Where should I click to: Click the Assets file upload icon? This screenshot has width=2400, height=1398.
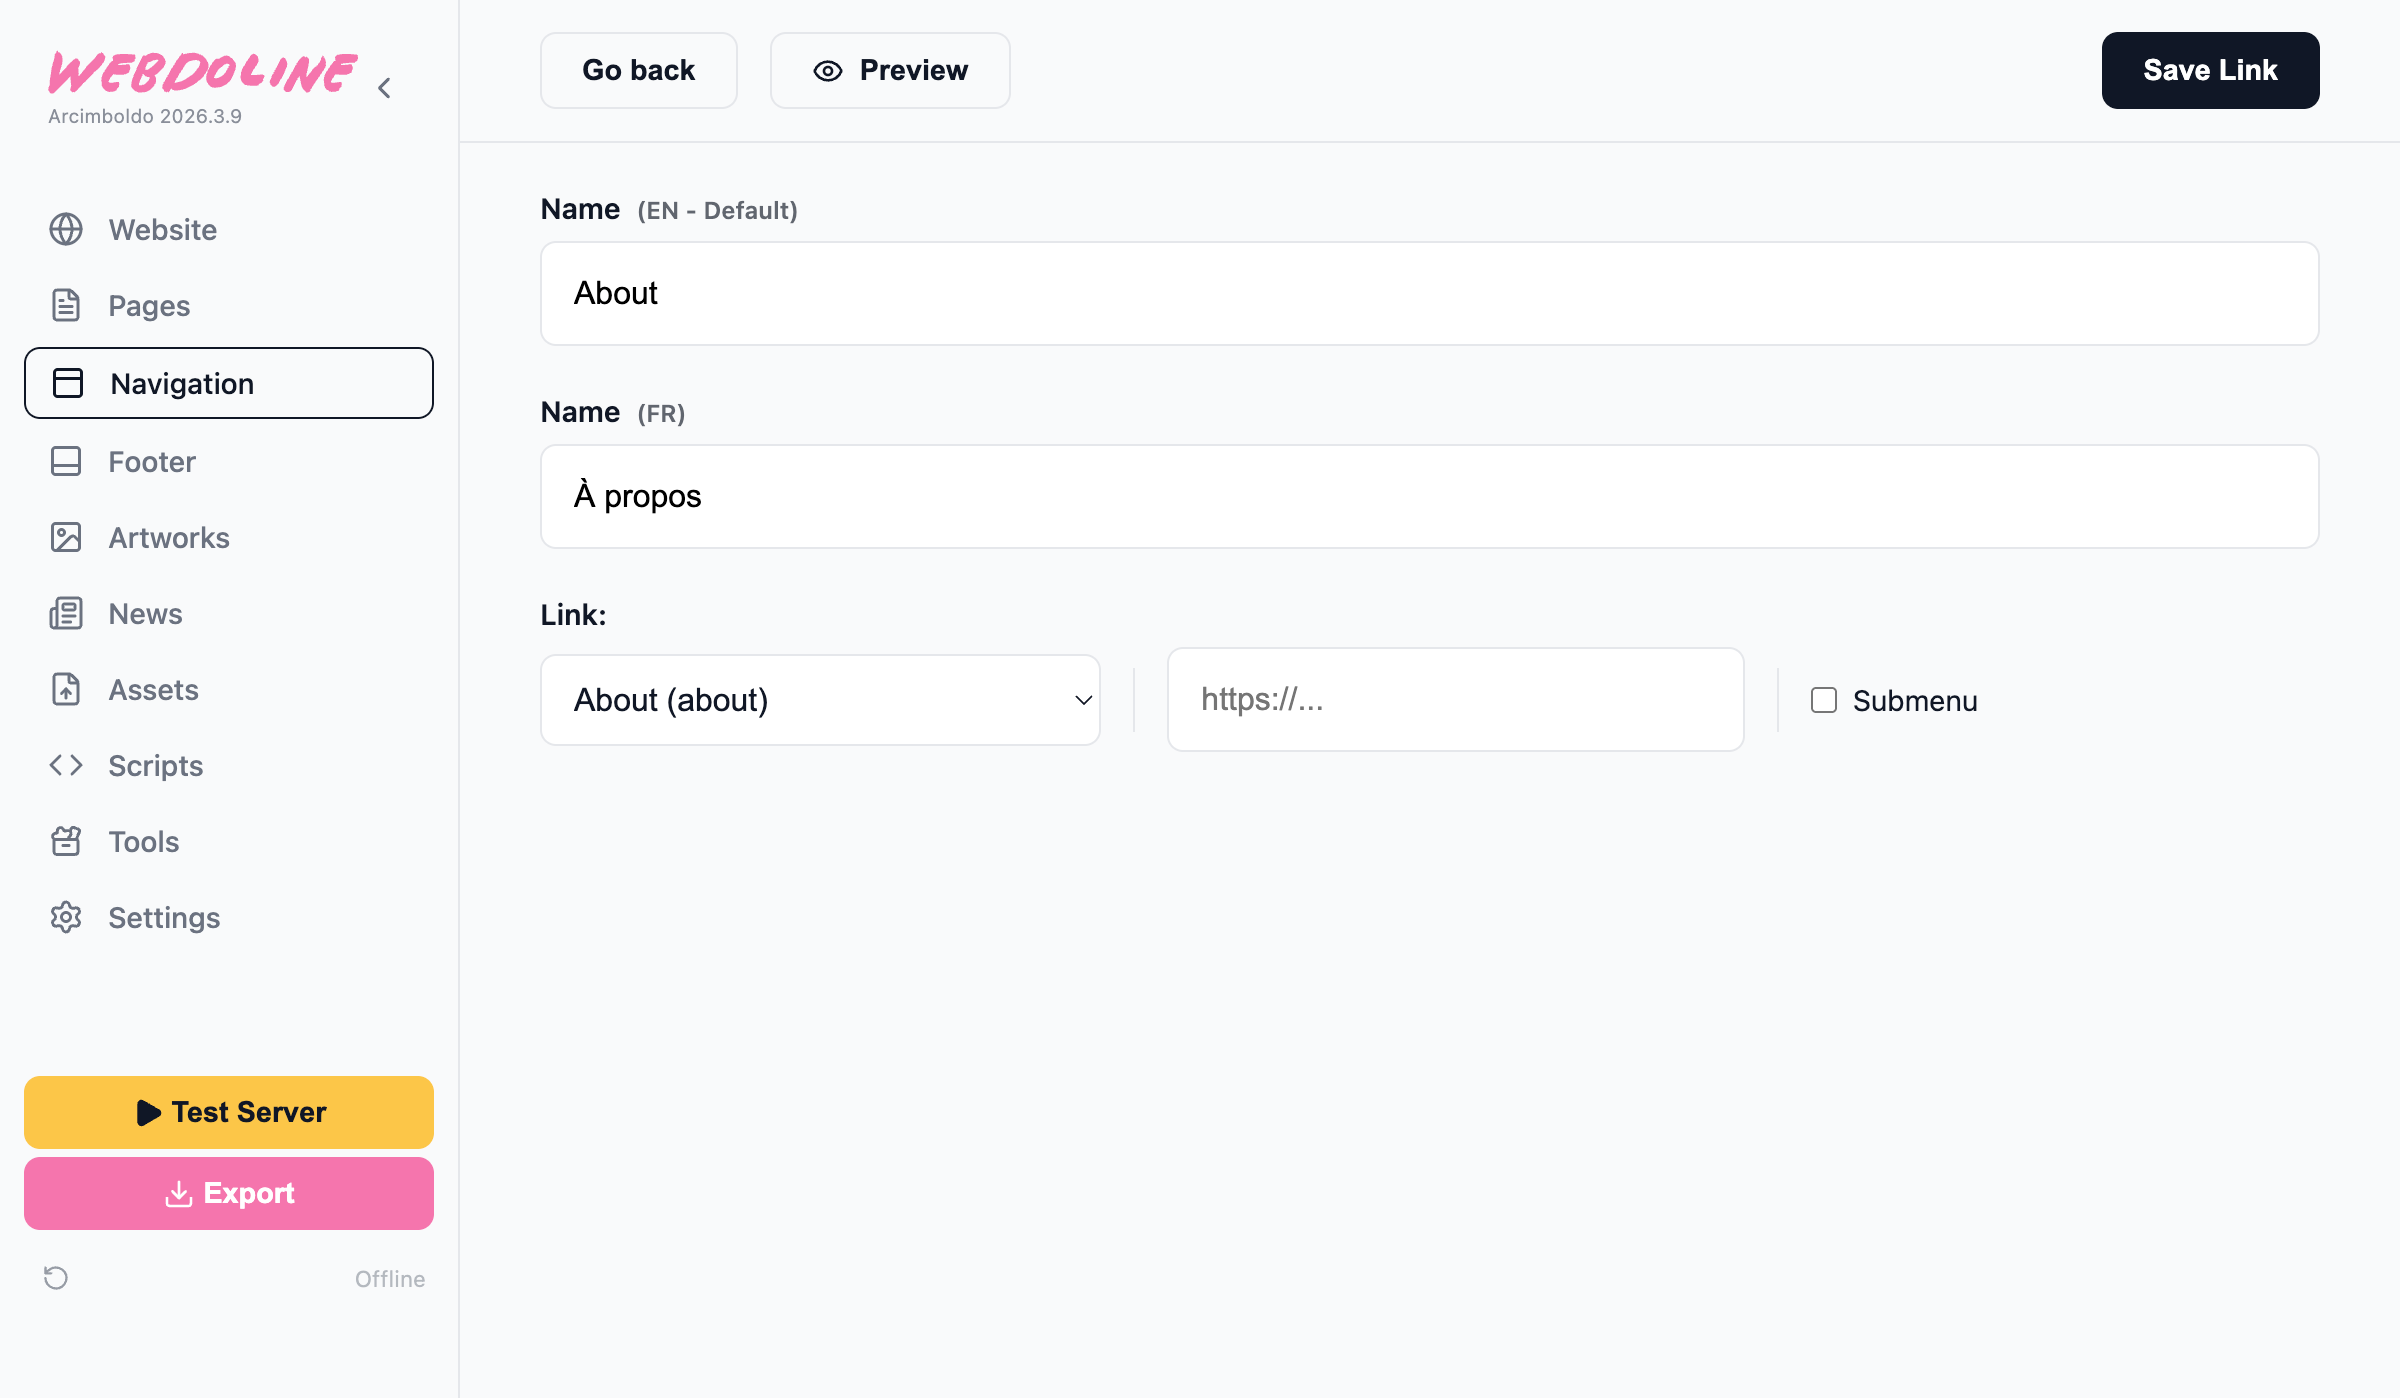point(66,689)
